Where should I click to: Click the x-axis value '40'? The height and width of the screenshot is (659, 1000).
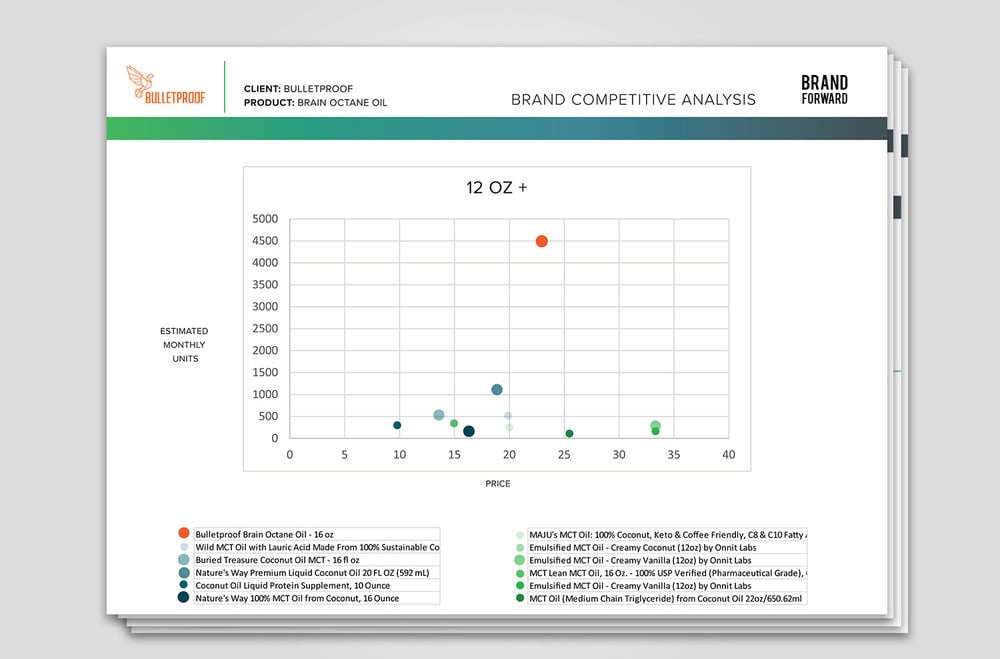tap(728, 455)
